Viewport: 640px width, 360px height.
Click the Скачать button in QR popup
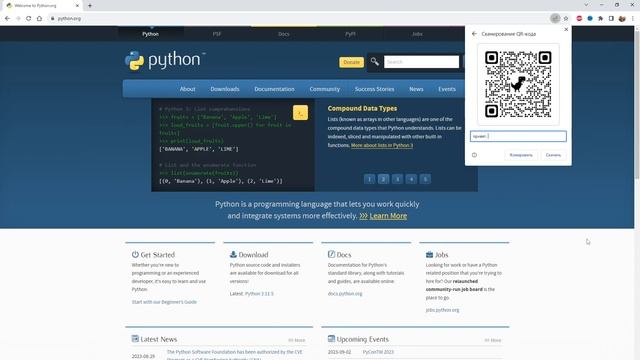(x=553, y=155)
